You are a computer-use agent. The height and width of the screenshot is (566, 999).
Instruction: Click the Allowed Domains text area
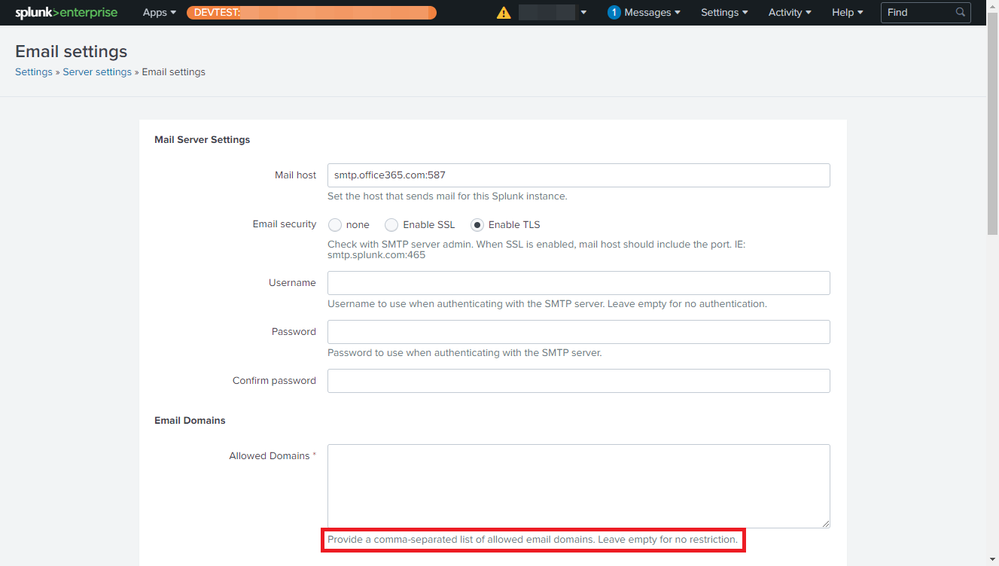click(x=578, y=486)
